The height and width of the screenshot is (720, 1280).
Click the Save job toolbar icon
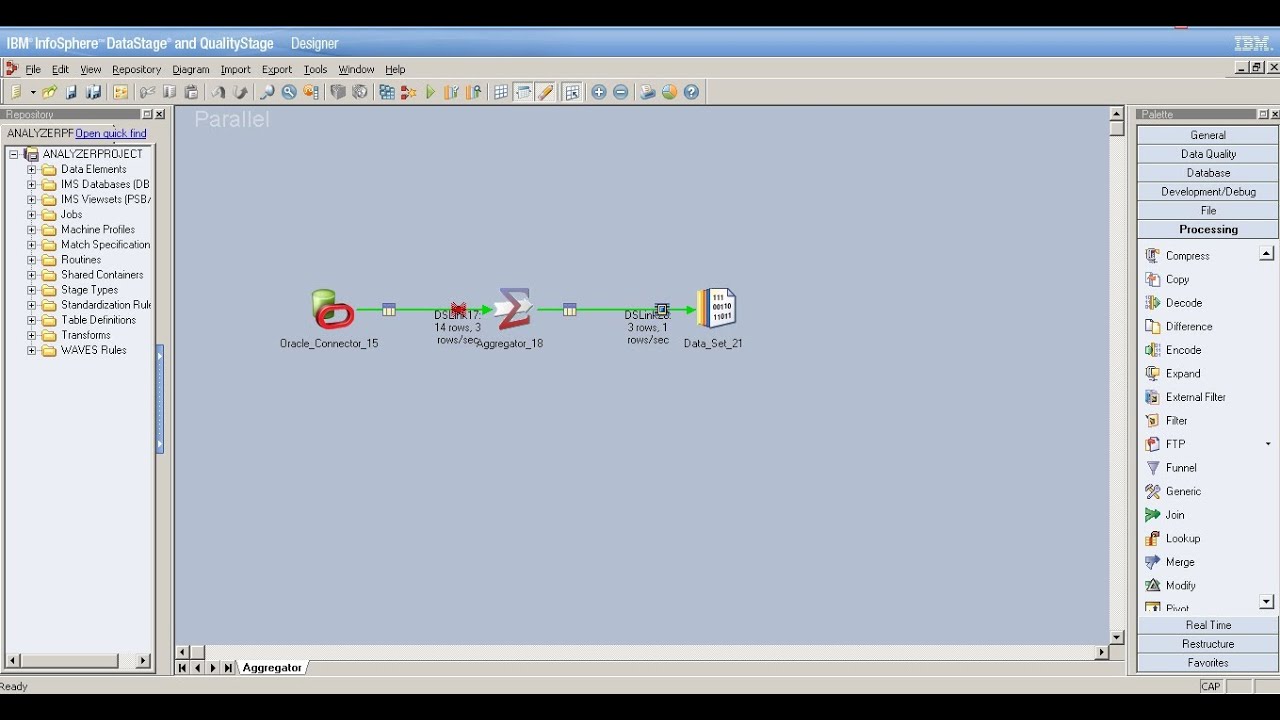point(71,92)
